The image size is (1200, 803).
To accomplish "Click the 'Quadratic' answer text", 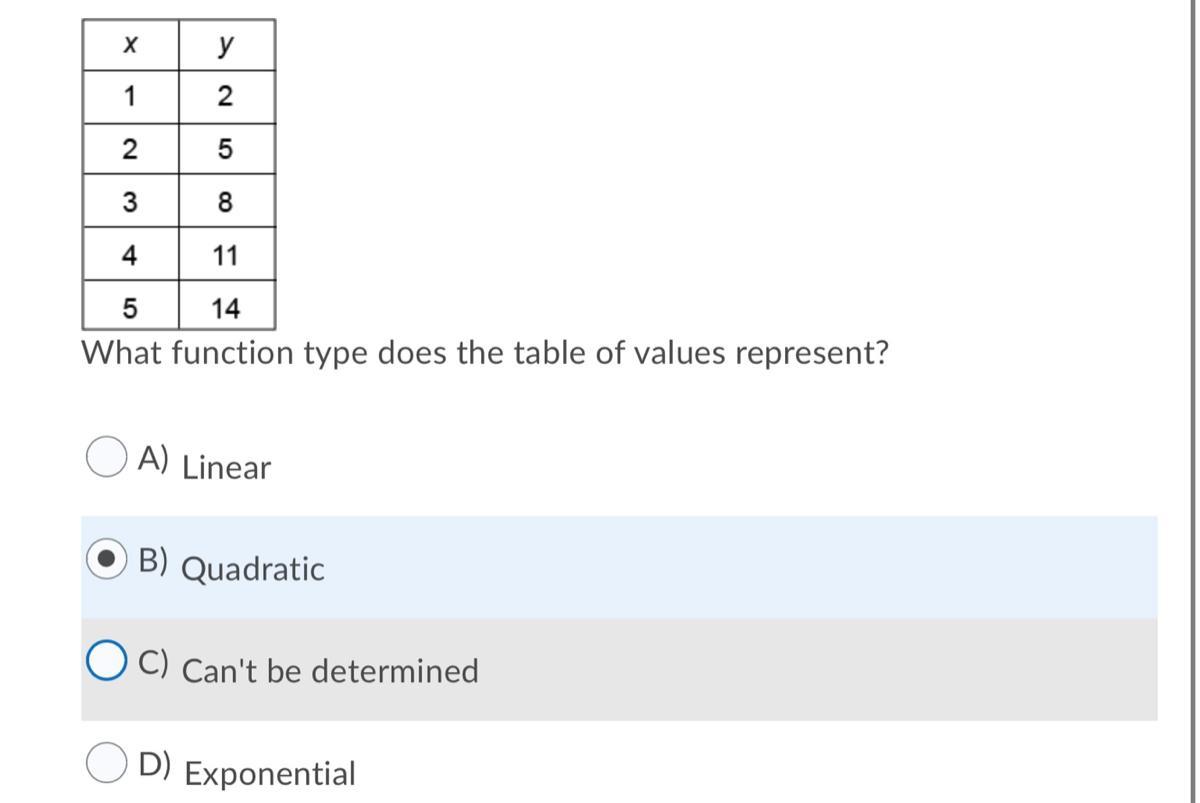I will pos(253,569).
